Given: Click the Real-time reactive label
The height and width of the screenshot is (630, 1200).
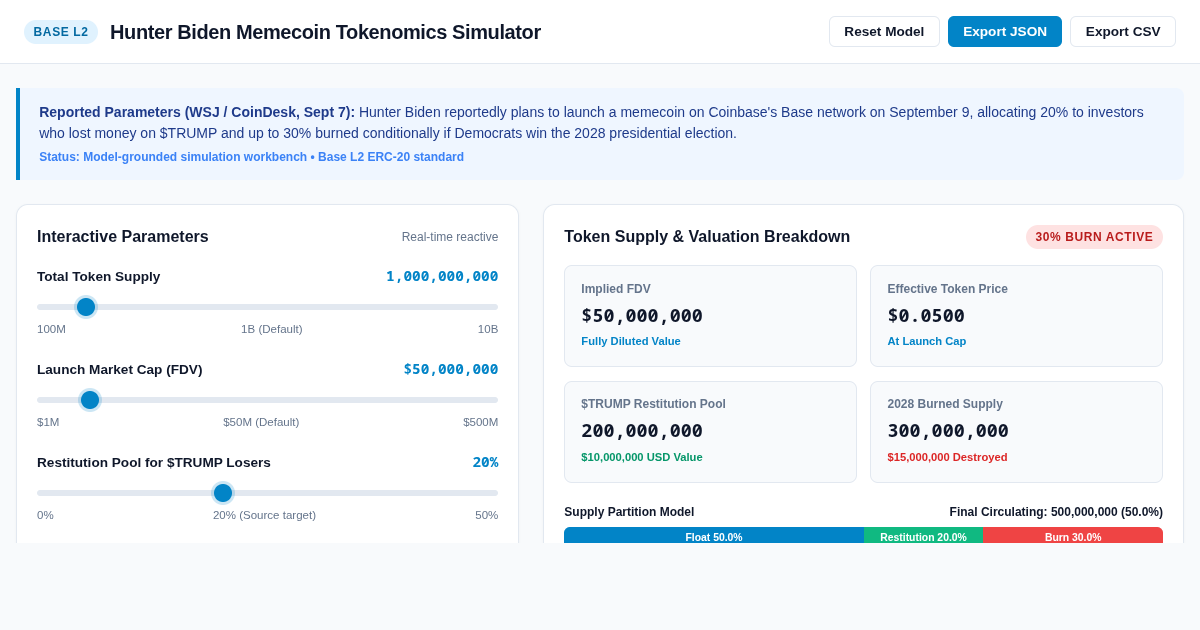Looking at the screenshot, I should pos(450,237).
